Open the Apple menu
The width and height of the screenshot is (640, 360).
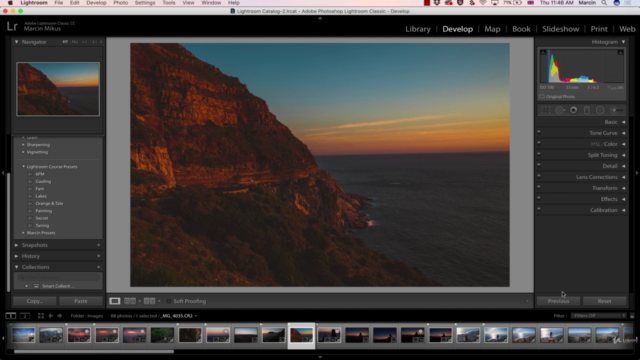(x=10, y=3)
